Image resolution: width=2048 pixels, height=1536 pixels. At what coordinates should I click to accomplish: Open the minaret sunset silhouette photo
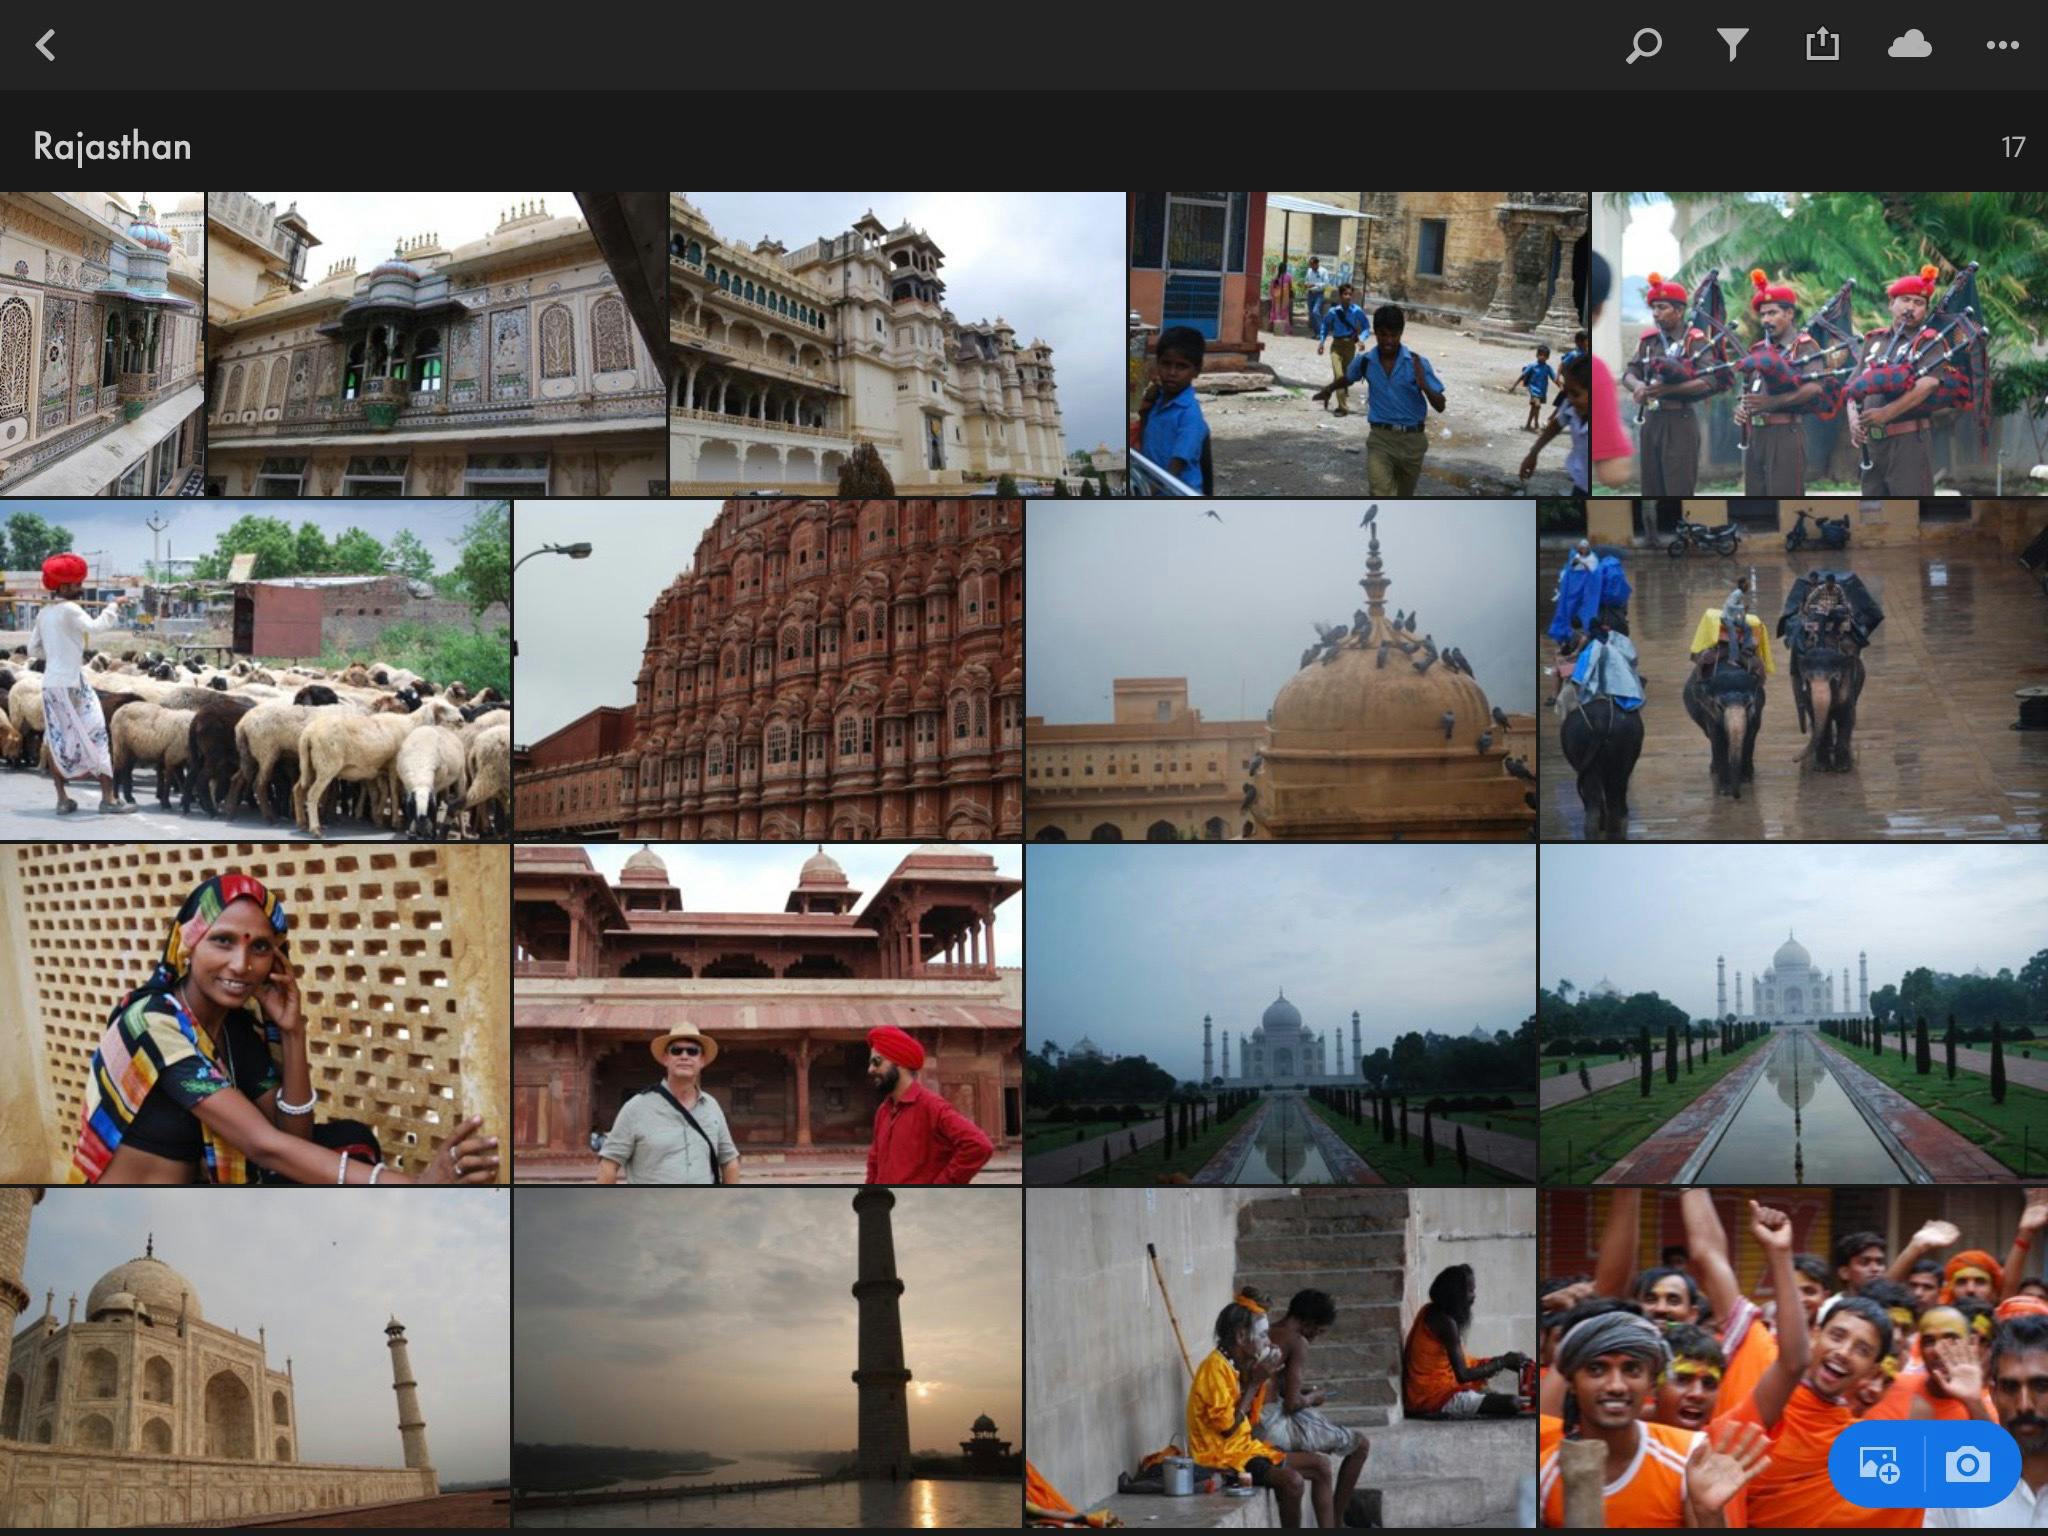coord(768,1358)
